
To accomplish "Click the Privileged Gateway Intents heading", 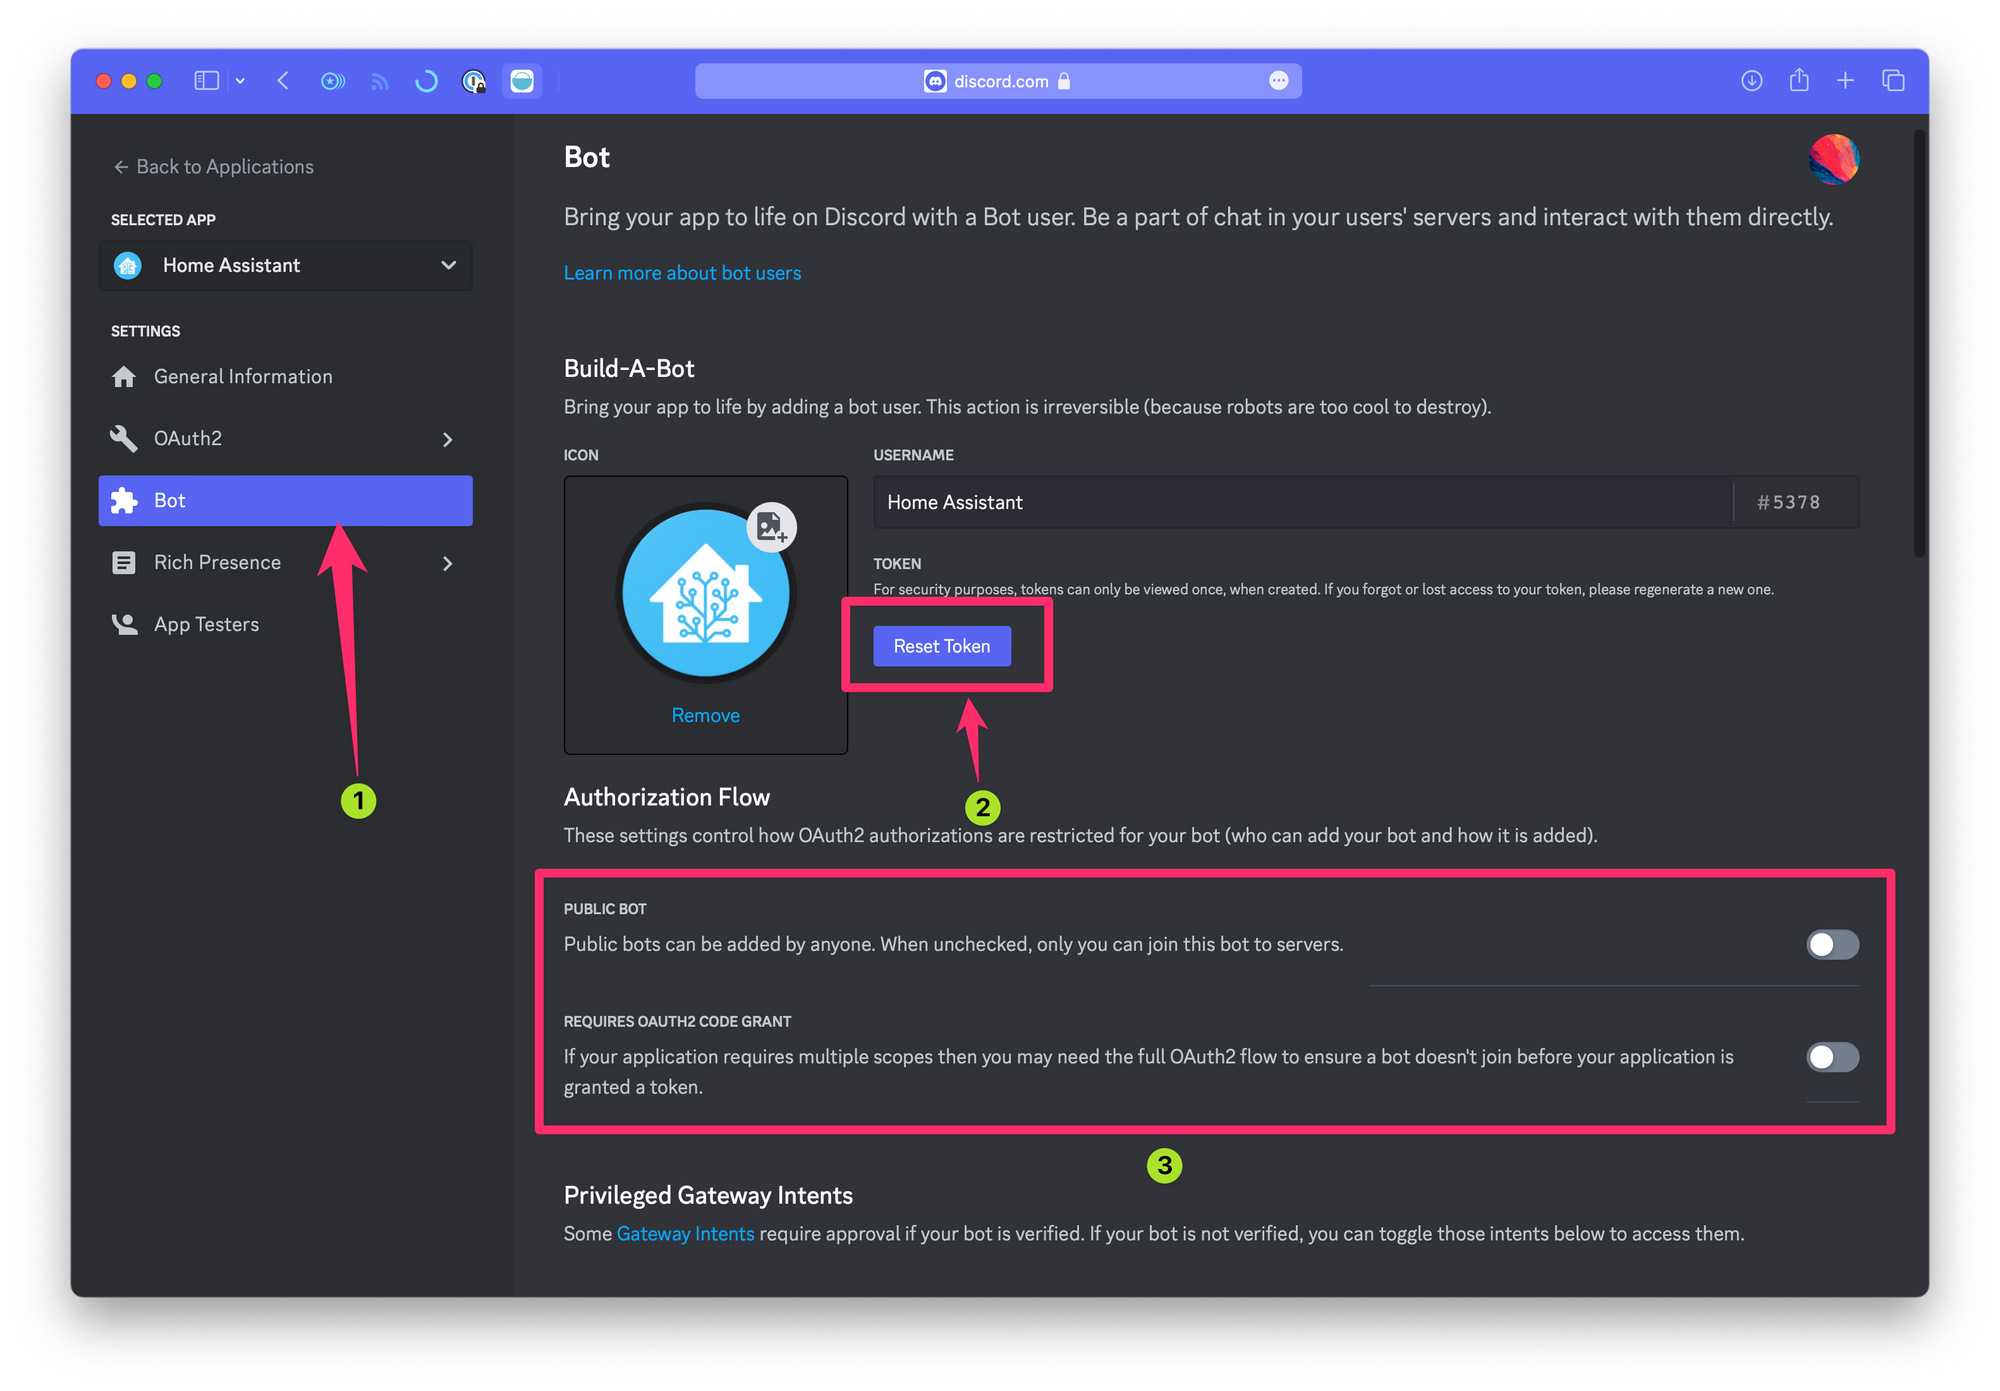I will [708, 1196].
